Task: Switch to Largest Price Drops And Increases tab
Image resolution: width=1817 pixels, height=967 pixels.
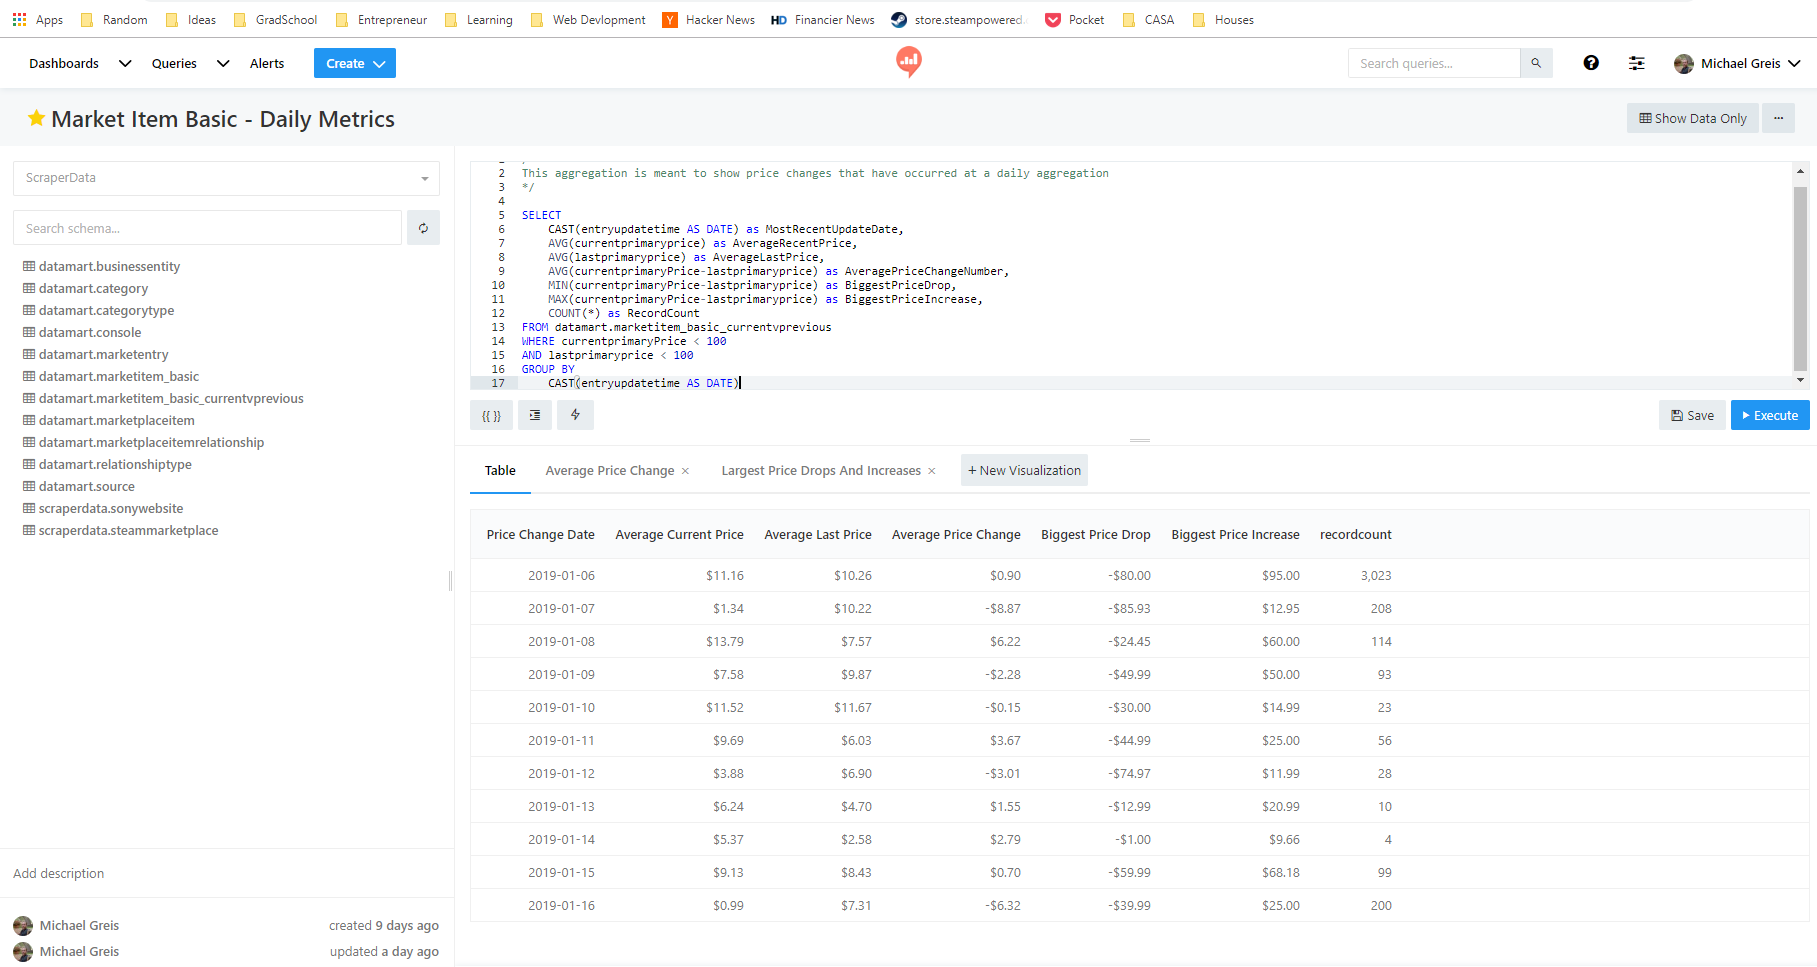Action: [820, 471]
